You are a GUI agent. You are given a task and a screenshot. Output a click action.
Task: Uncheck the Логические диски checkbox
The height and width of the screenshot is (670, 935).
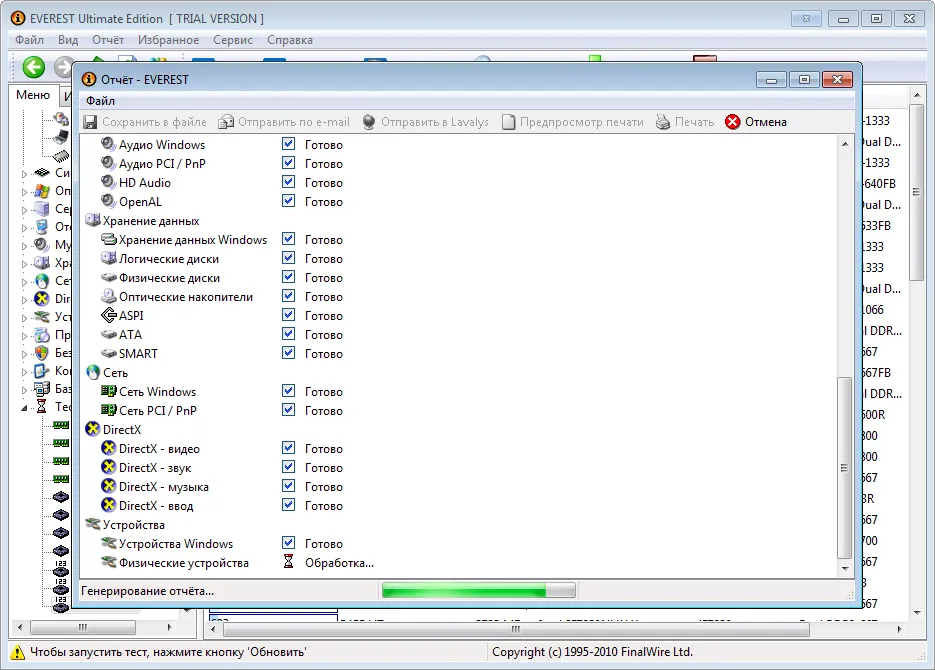pos(288,259)
